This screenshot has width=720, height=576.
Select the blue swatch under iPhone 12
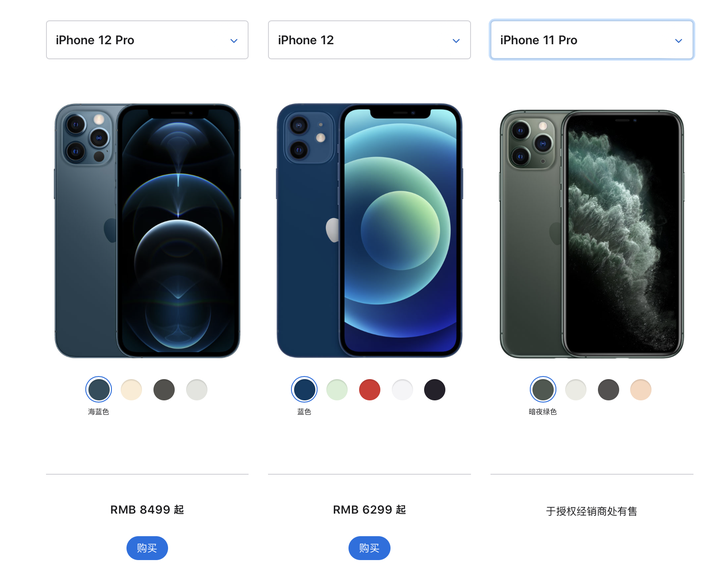coord(304,390)
